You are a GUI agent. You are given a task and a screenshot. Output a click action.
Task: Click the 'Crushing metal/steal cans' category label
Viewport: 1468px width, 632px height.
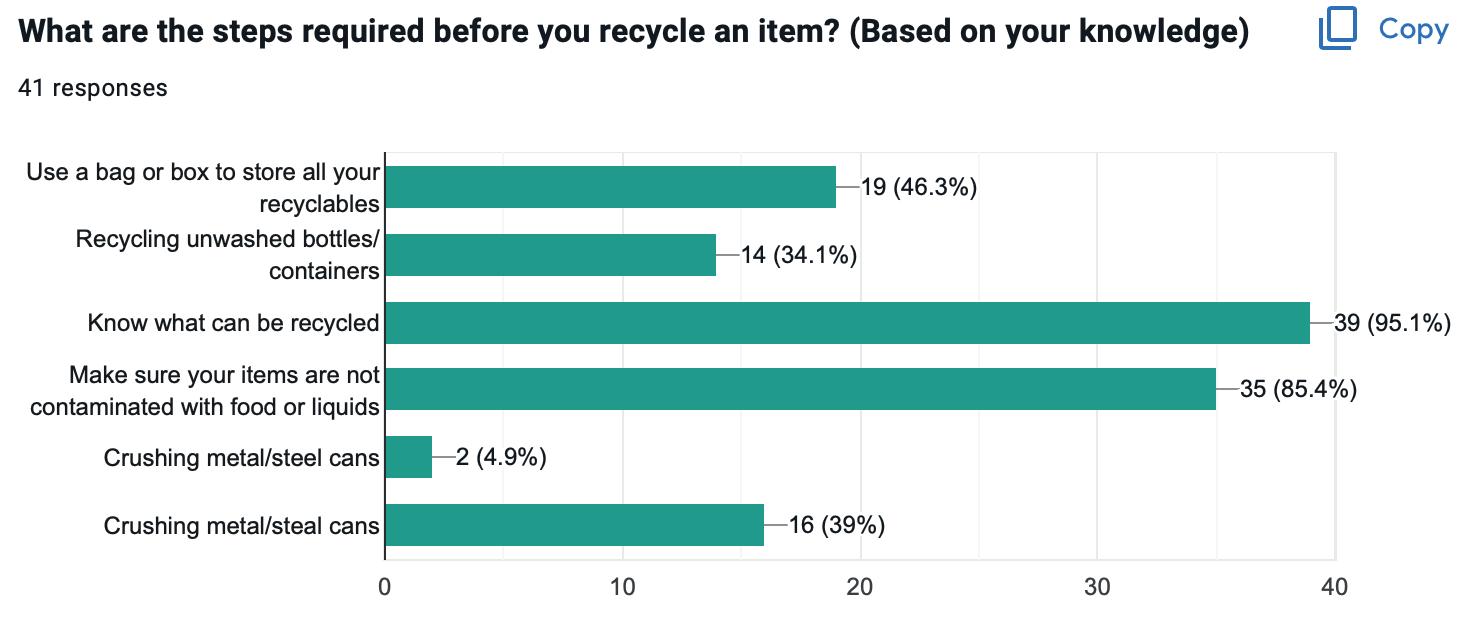click(242, 525)
